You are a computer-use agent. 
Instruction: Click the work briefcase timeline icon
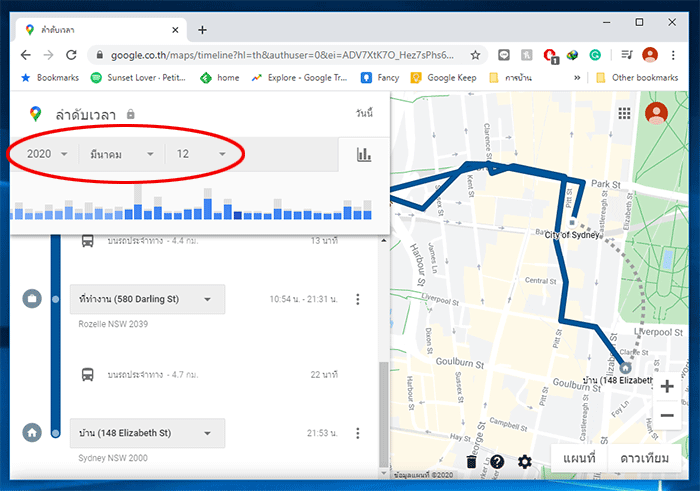coord(32,299)
